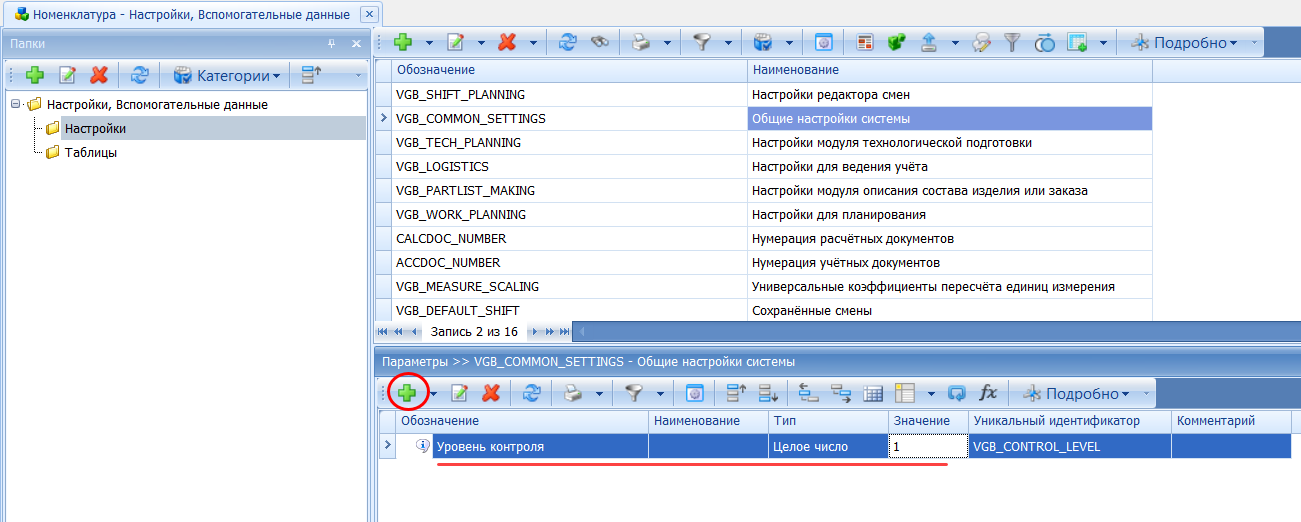Click move row down icon in parameters toolbar
The width and height of the screenshot is (1301, 522).
[768, 393]
